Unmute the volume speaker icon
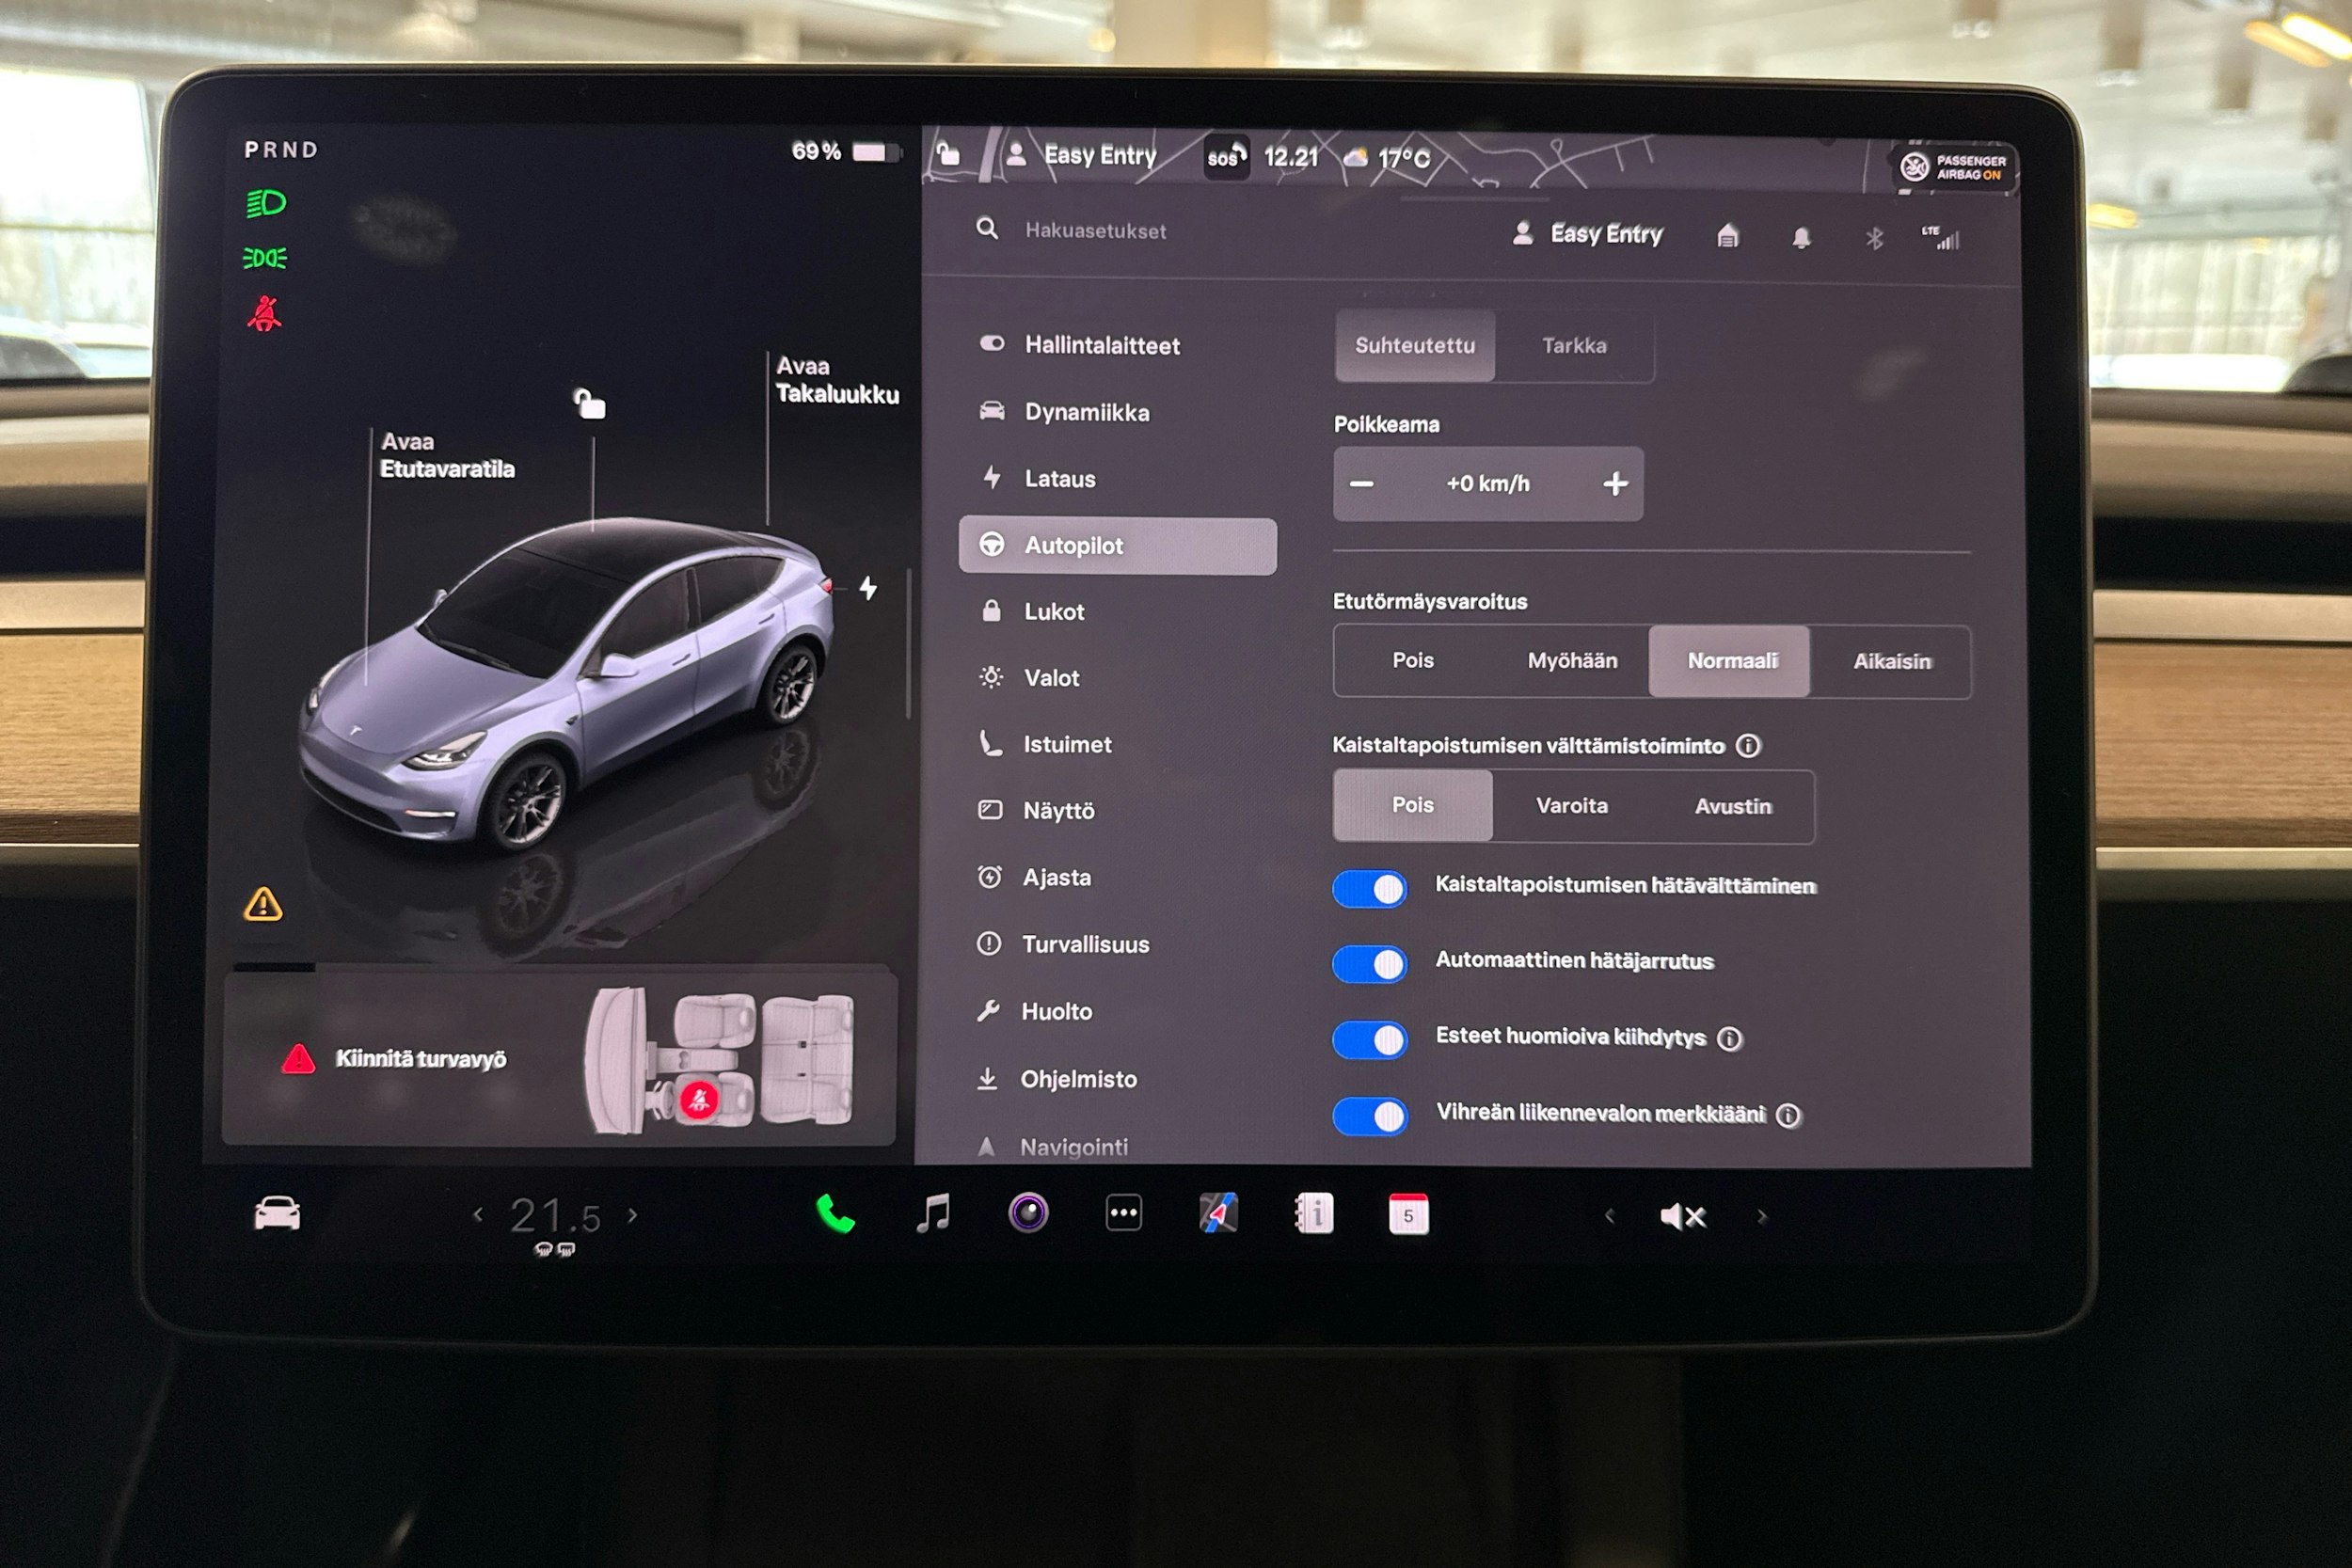2352x1568 pixels. tap(1682, 1216)
